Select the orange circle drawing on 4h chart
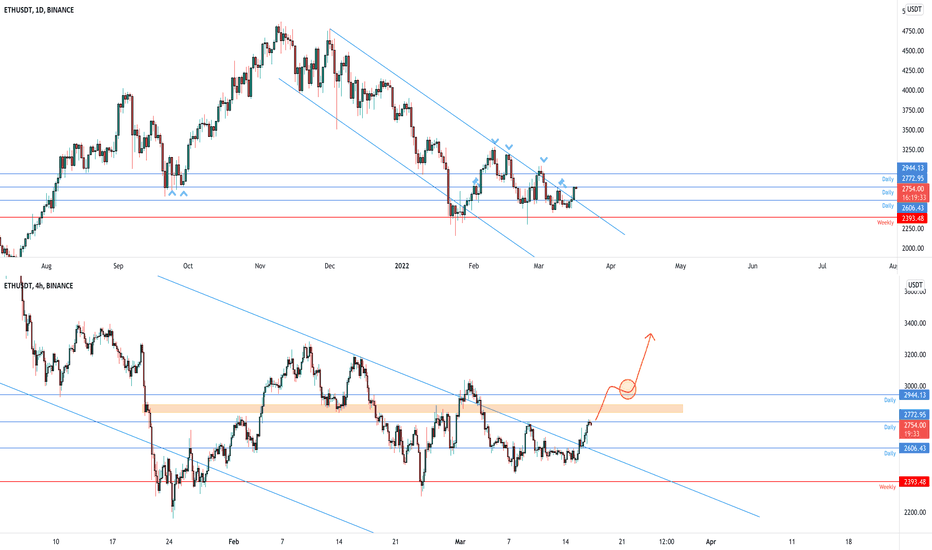Image resolution: width=932 pixels, height=550 pixels. 628,389
